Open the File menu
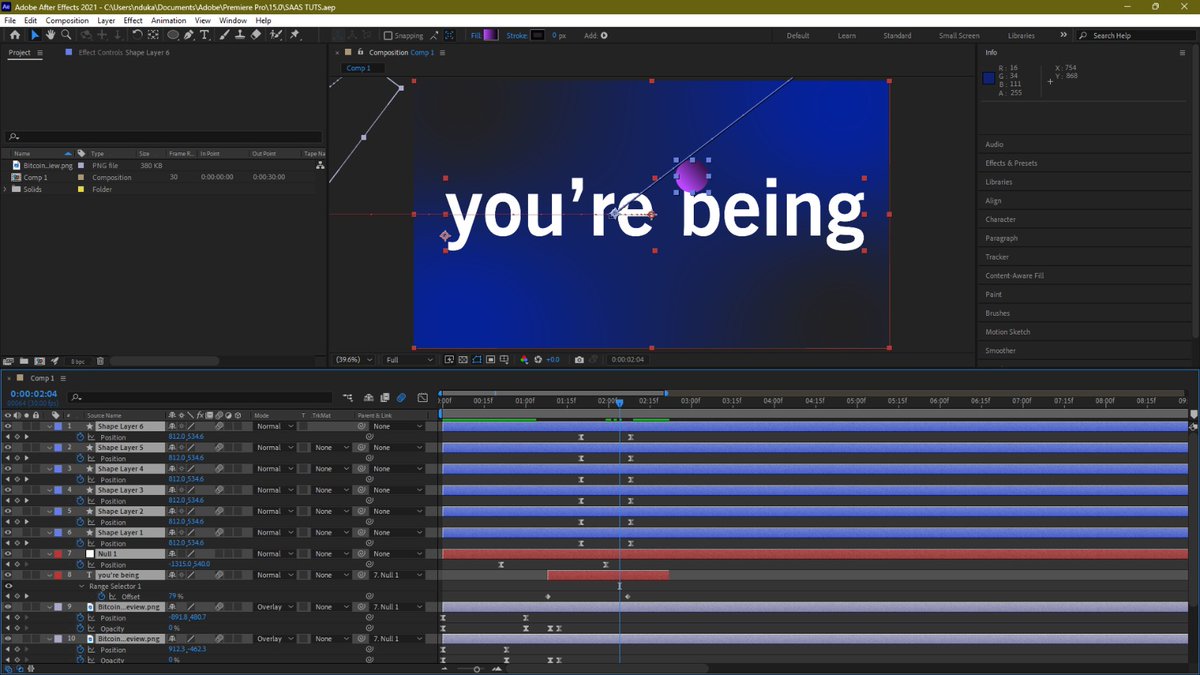The height and width of the screenshot is (675, 1200). coord(9,20)
